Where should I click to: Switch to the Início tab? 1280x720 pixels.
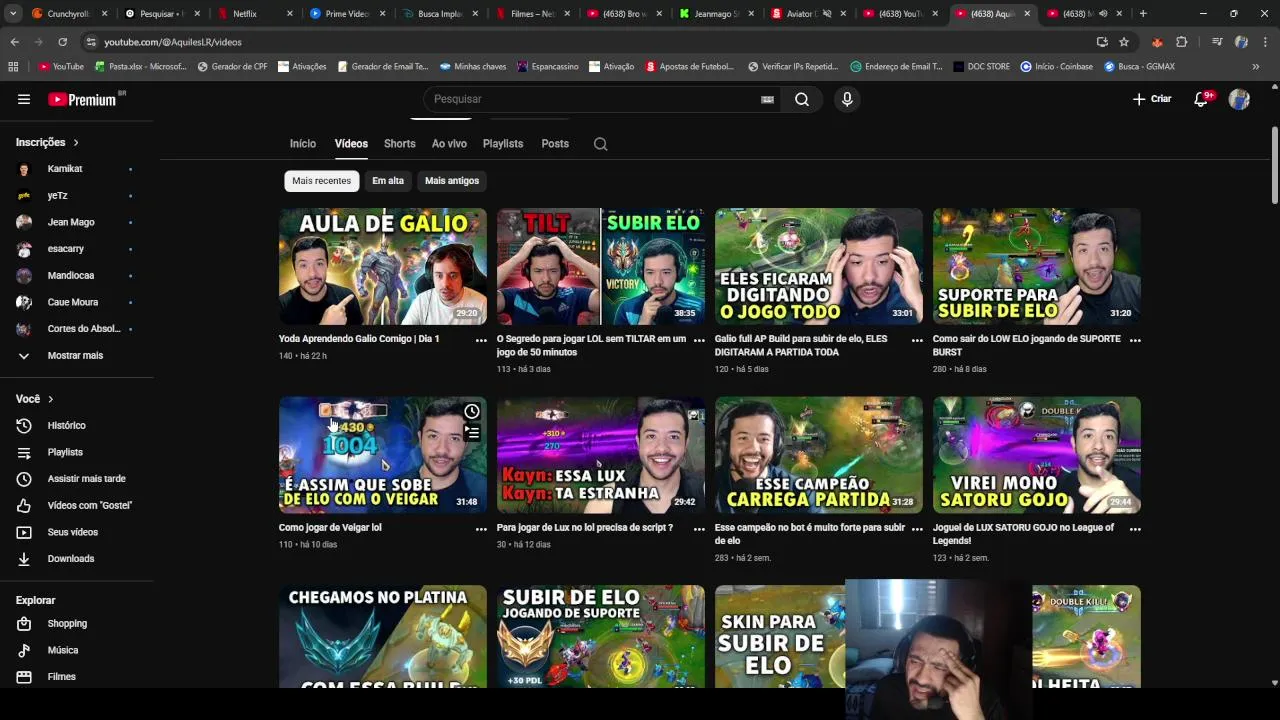pos(303,144)
